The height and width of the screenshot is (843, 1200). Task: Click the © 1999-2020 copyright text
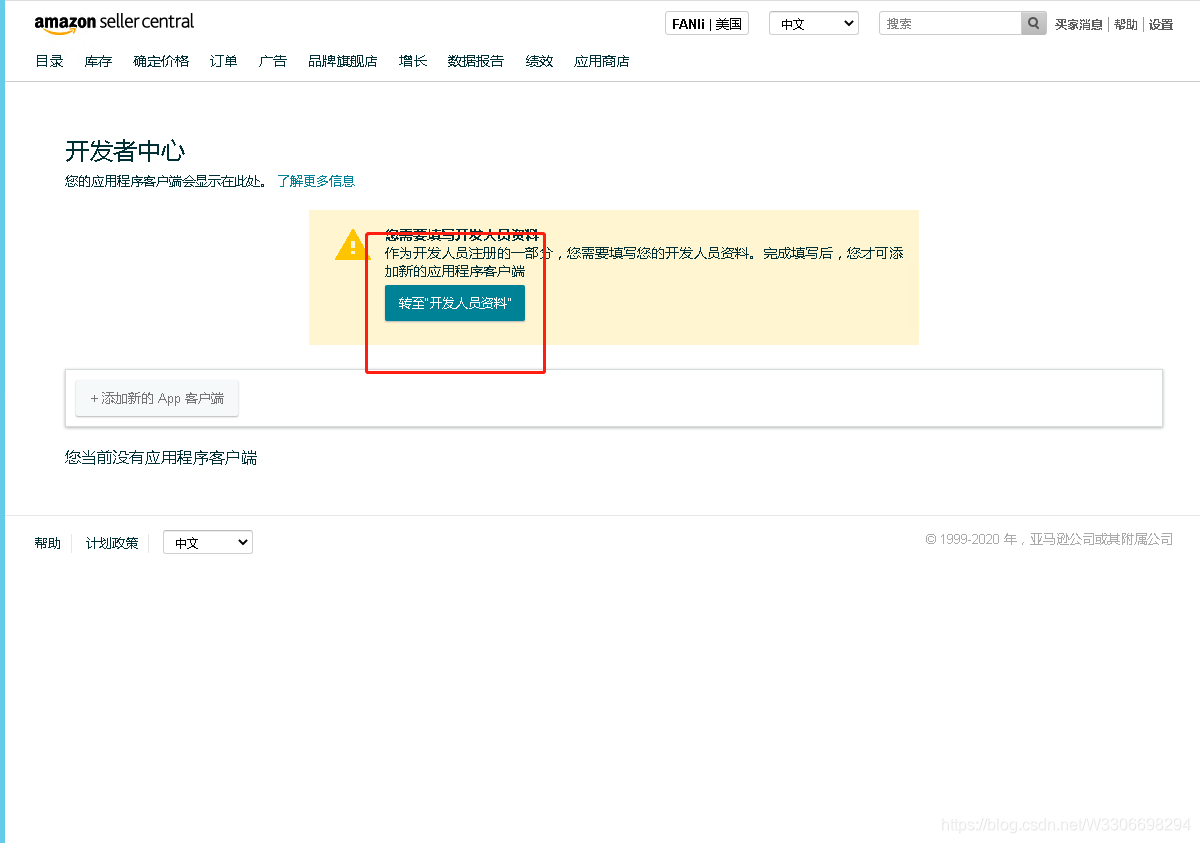[x=1049, y=539]
